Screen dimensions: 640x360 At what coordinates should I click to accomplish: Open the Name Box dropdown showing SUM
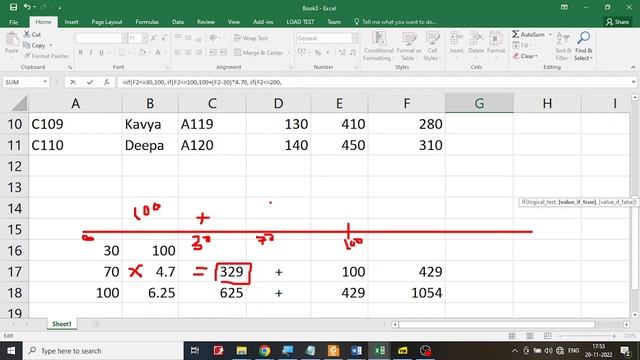45,82
